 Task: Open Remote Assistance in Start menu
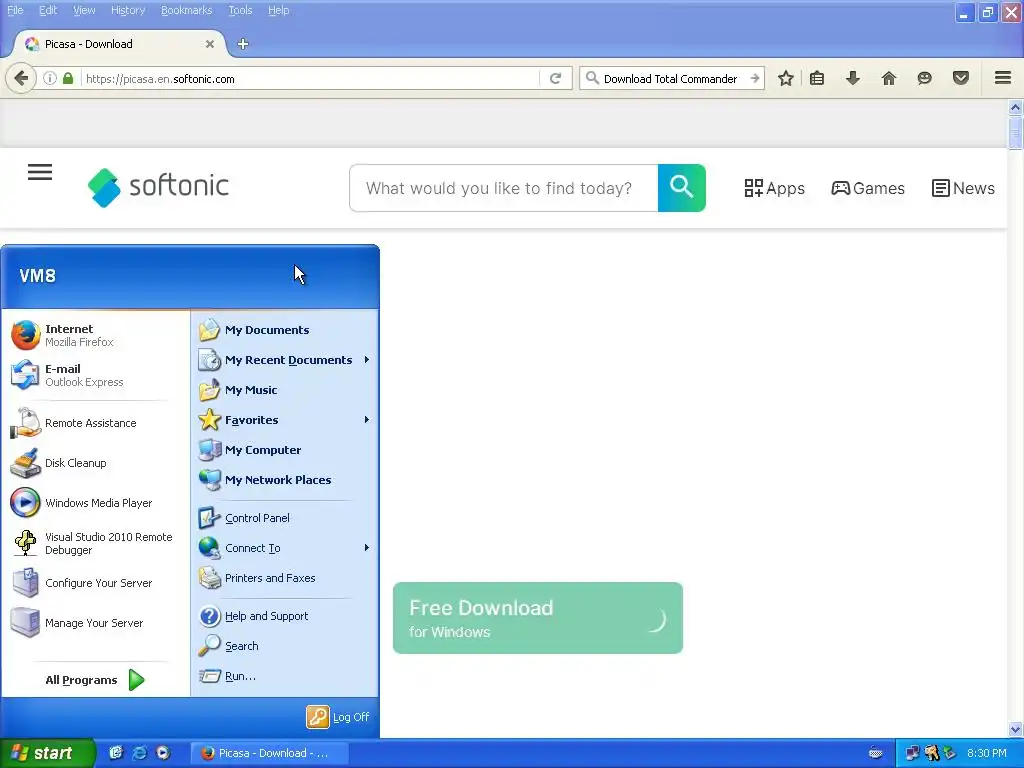tap(95, 423)
